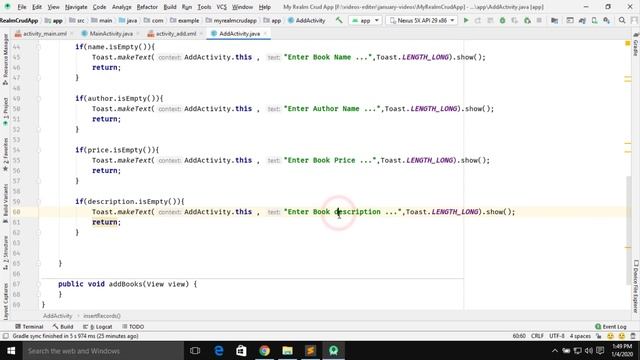The width and height of the screenshot is (640, 360).
Task: Open the Project tool window side tab
Action: (x=5, y=111)
